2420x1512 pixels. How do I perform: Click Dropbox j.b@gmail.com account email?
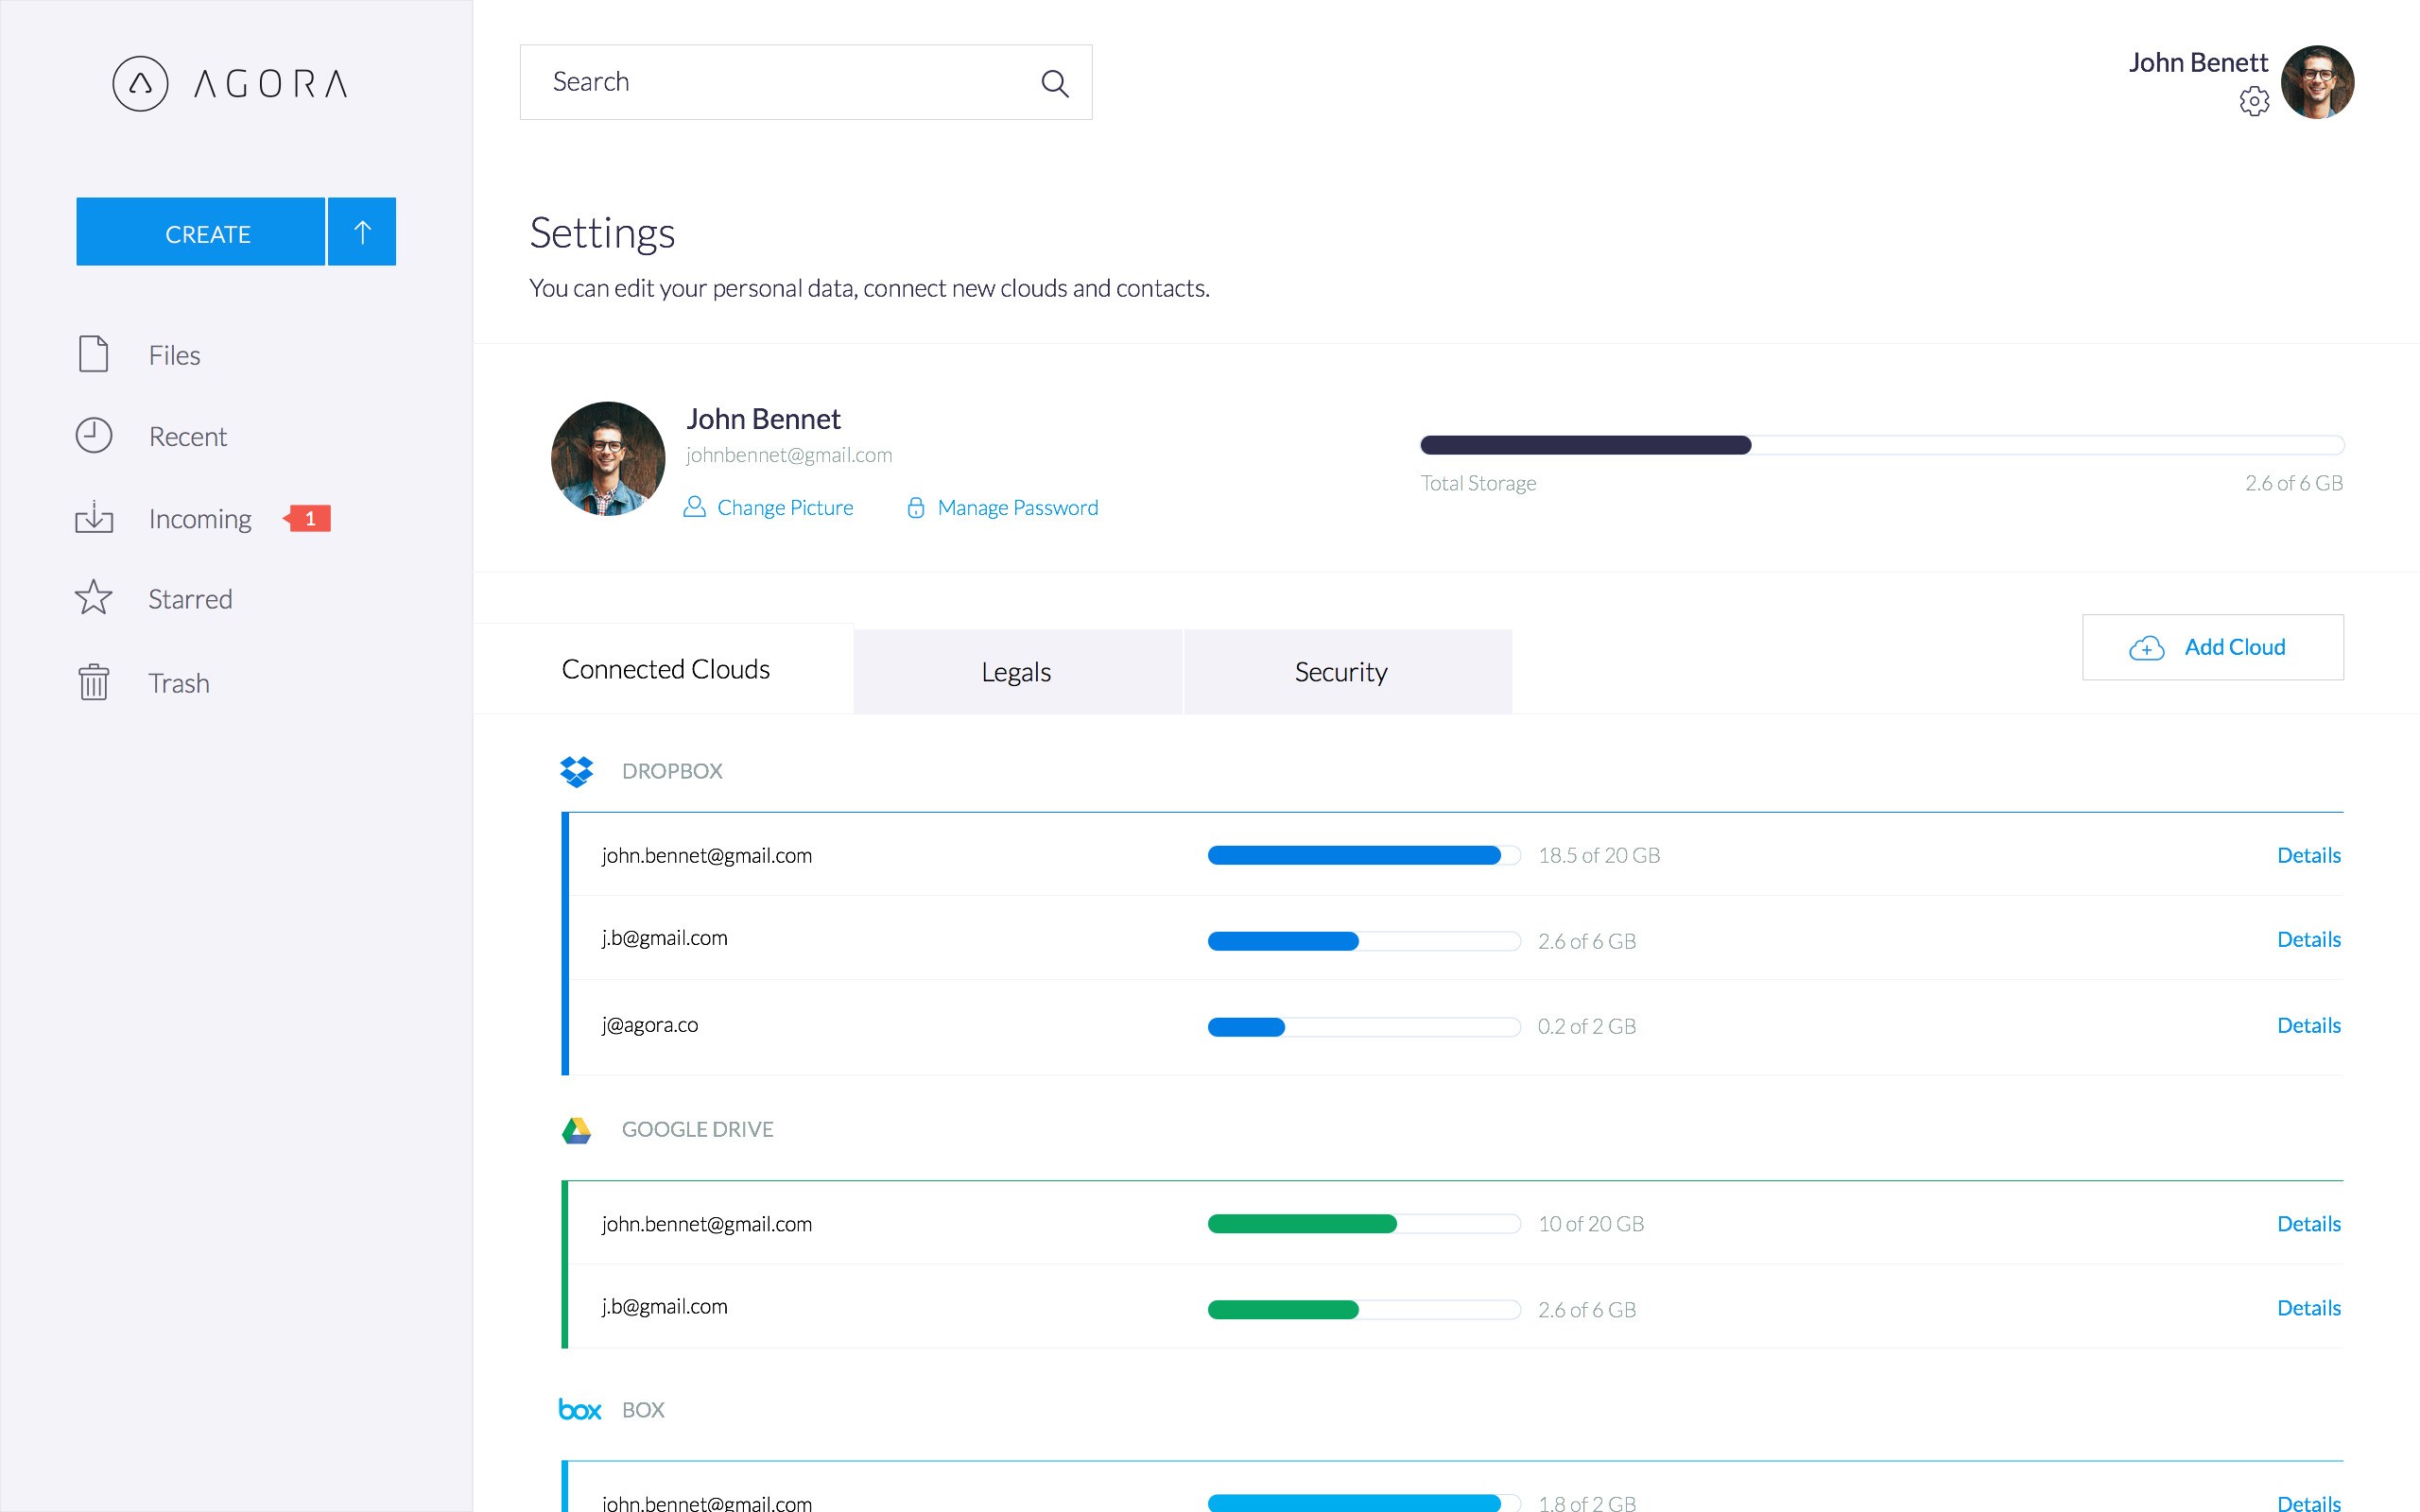pos(664,938)
